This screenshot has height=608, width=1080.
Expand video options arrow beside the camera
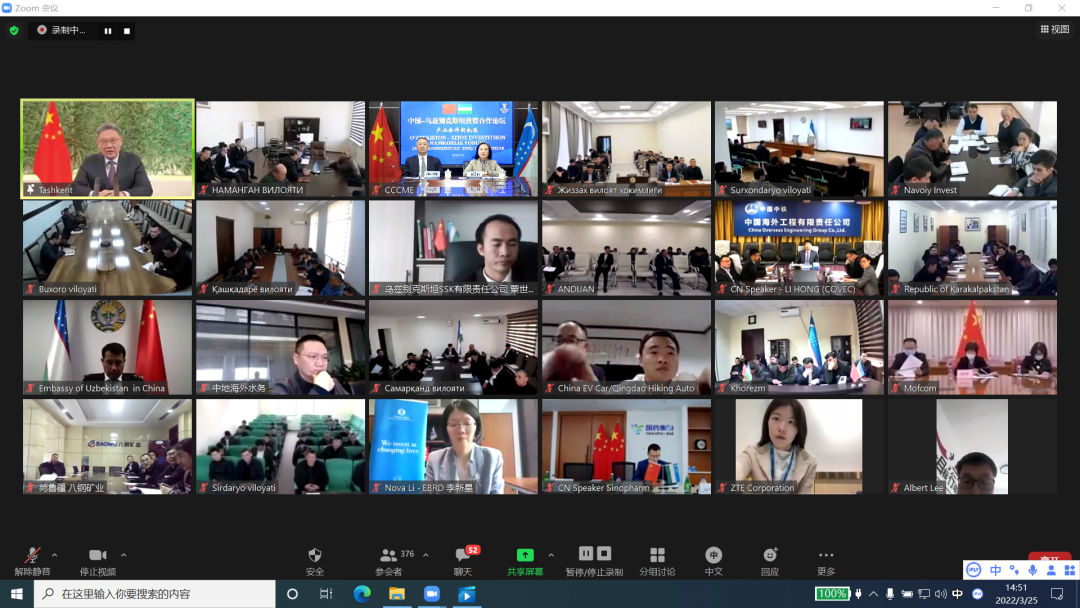[x=124, y=555]
